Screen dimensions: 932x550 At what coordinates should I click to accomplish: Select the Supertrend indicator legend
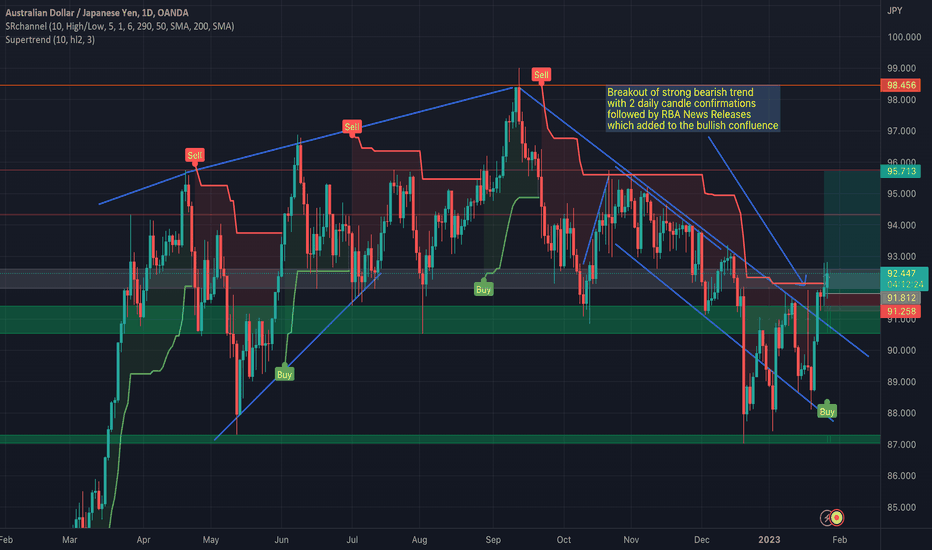point(50,40)
